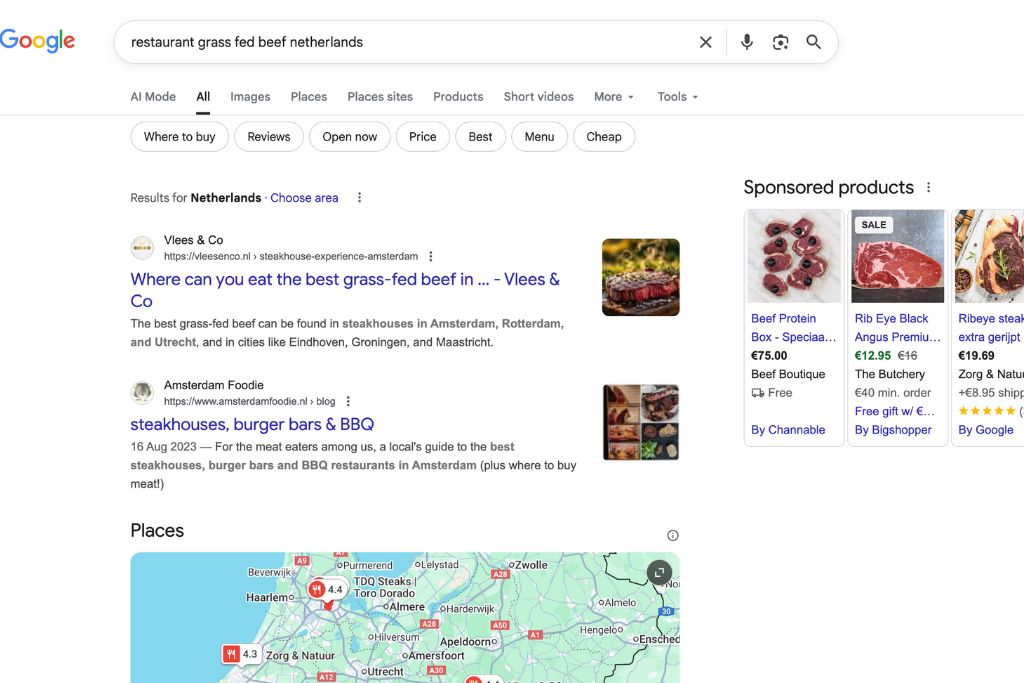The width and height of the screenshot is (1024, 683).
Task: Open the Products tab
Action: (458, 97)
